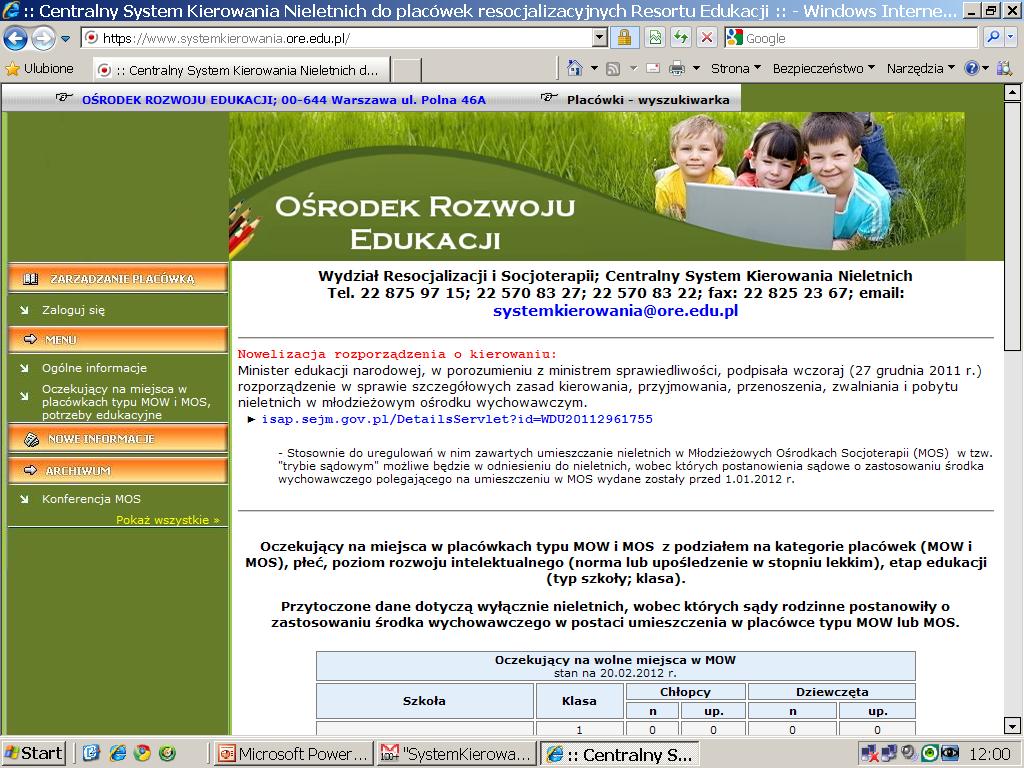Click the compatibility view icon

pyautogui.click(x=655, y=38)
